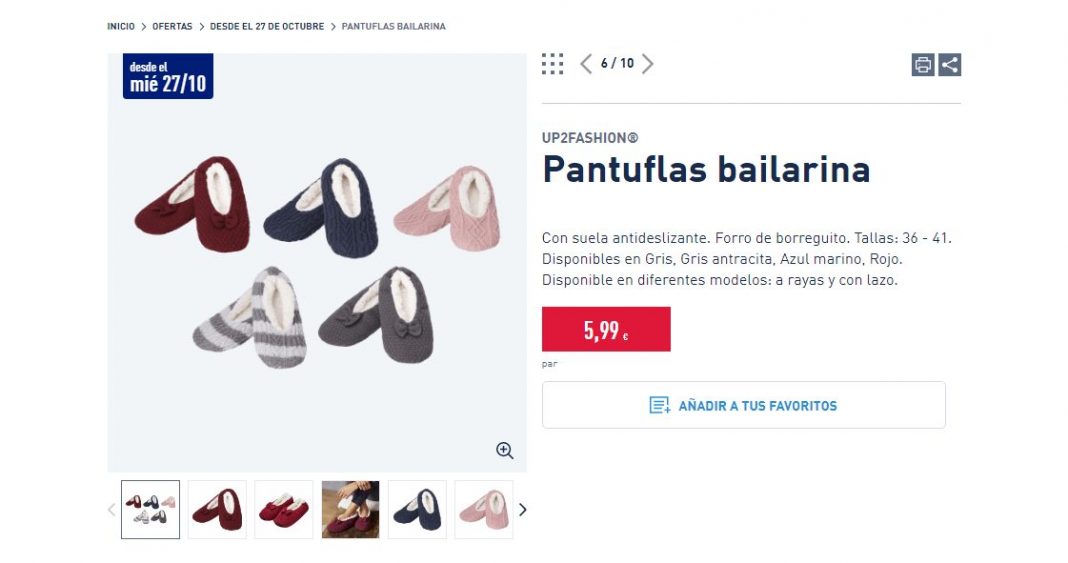Show the dark red bow slipper thumbnail
The width and height of the screenshot is (1068, 563).
click(x=217, y=510)
